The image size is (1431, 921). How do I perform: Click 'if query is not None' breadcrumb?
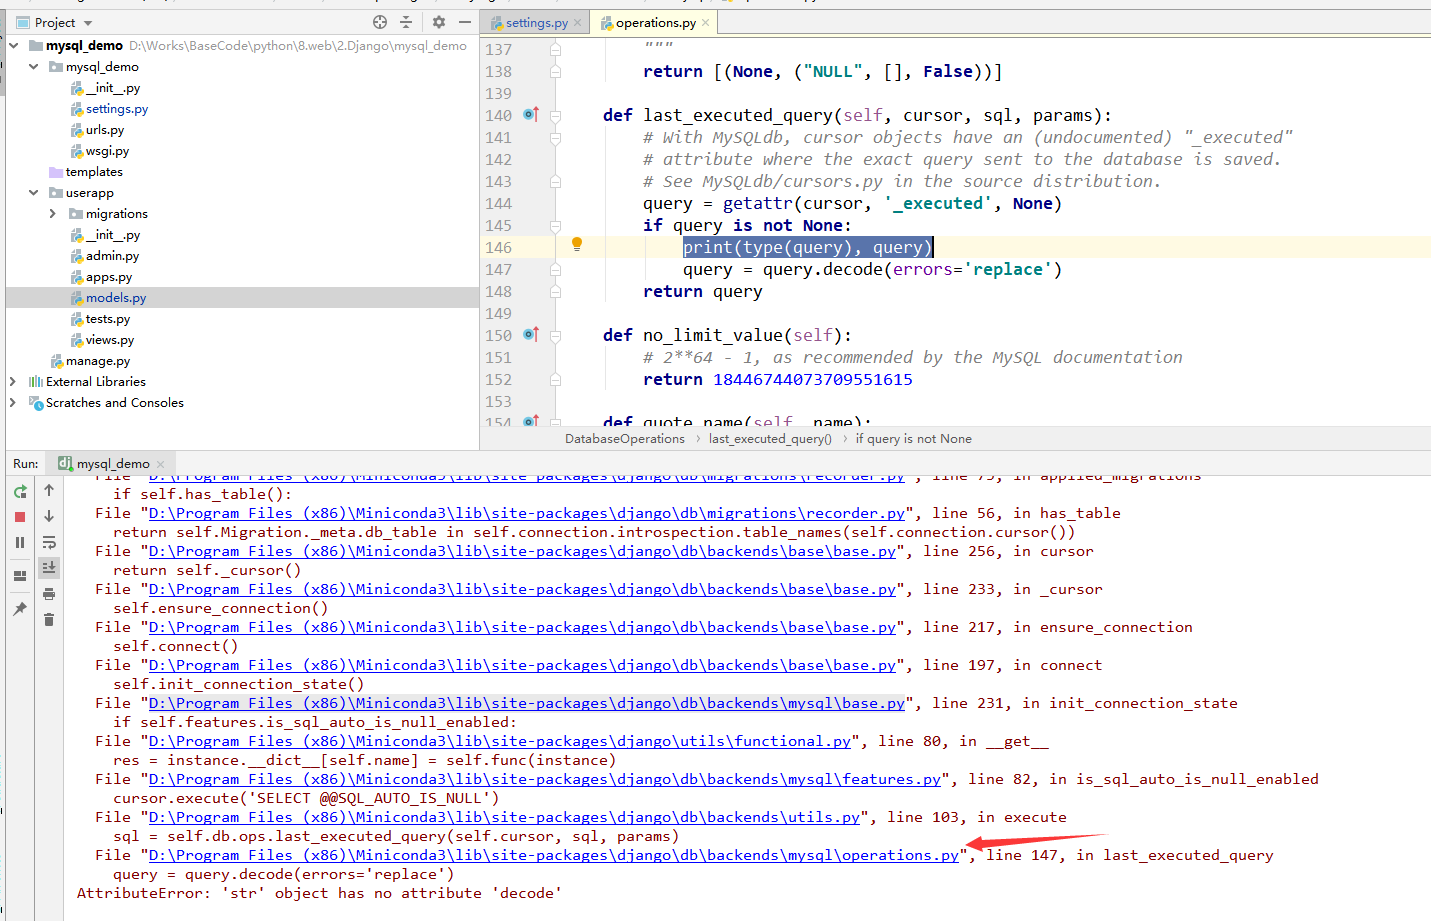point(913,439)
